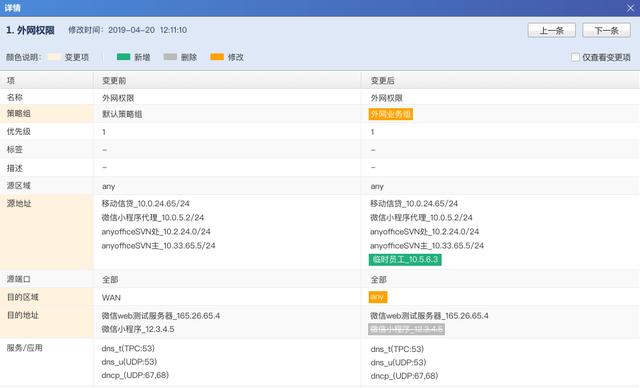
Task: Click the 源区域 row label
Action: 19,186
